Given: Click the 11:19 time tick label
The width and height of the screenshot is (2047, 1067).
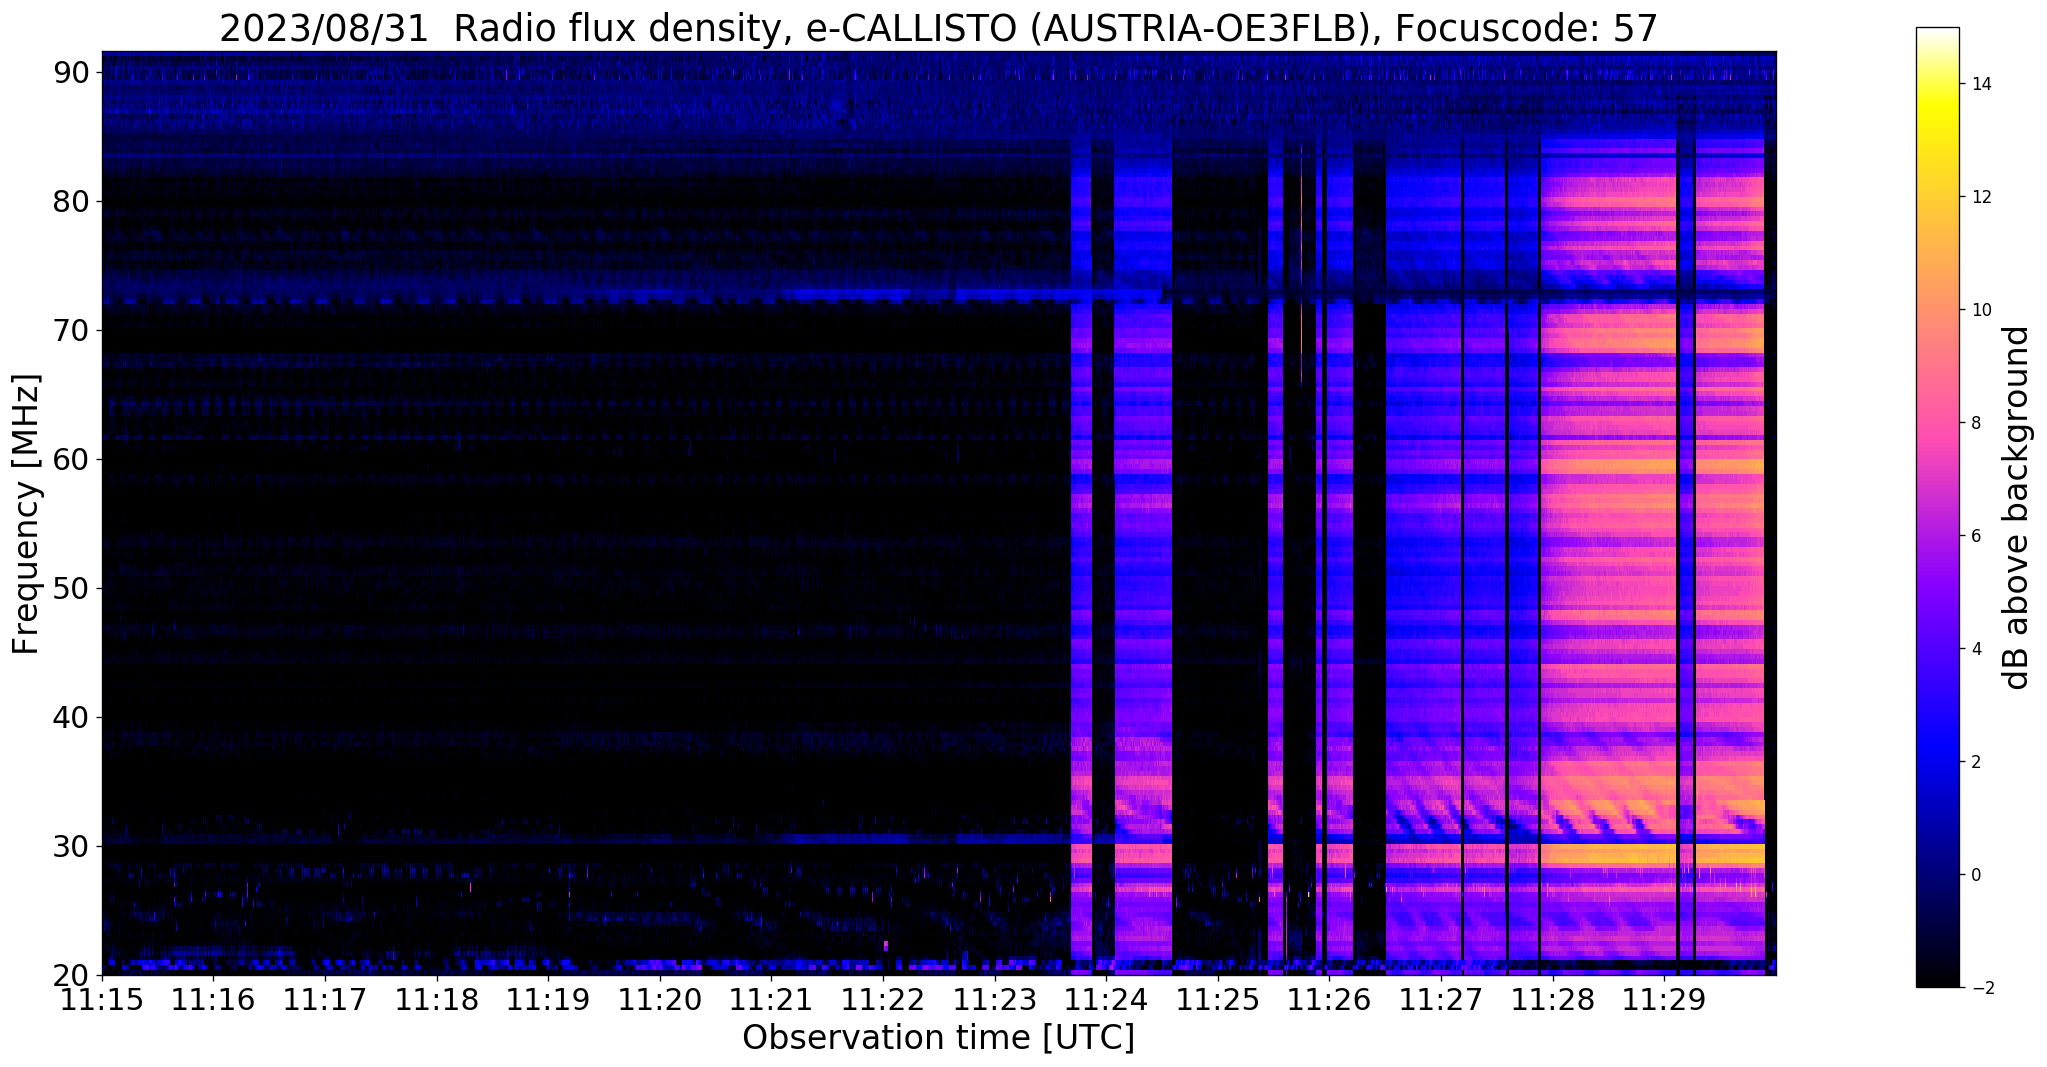Looking at the screenshot, I should (548, 1000).
